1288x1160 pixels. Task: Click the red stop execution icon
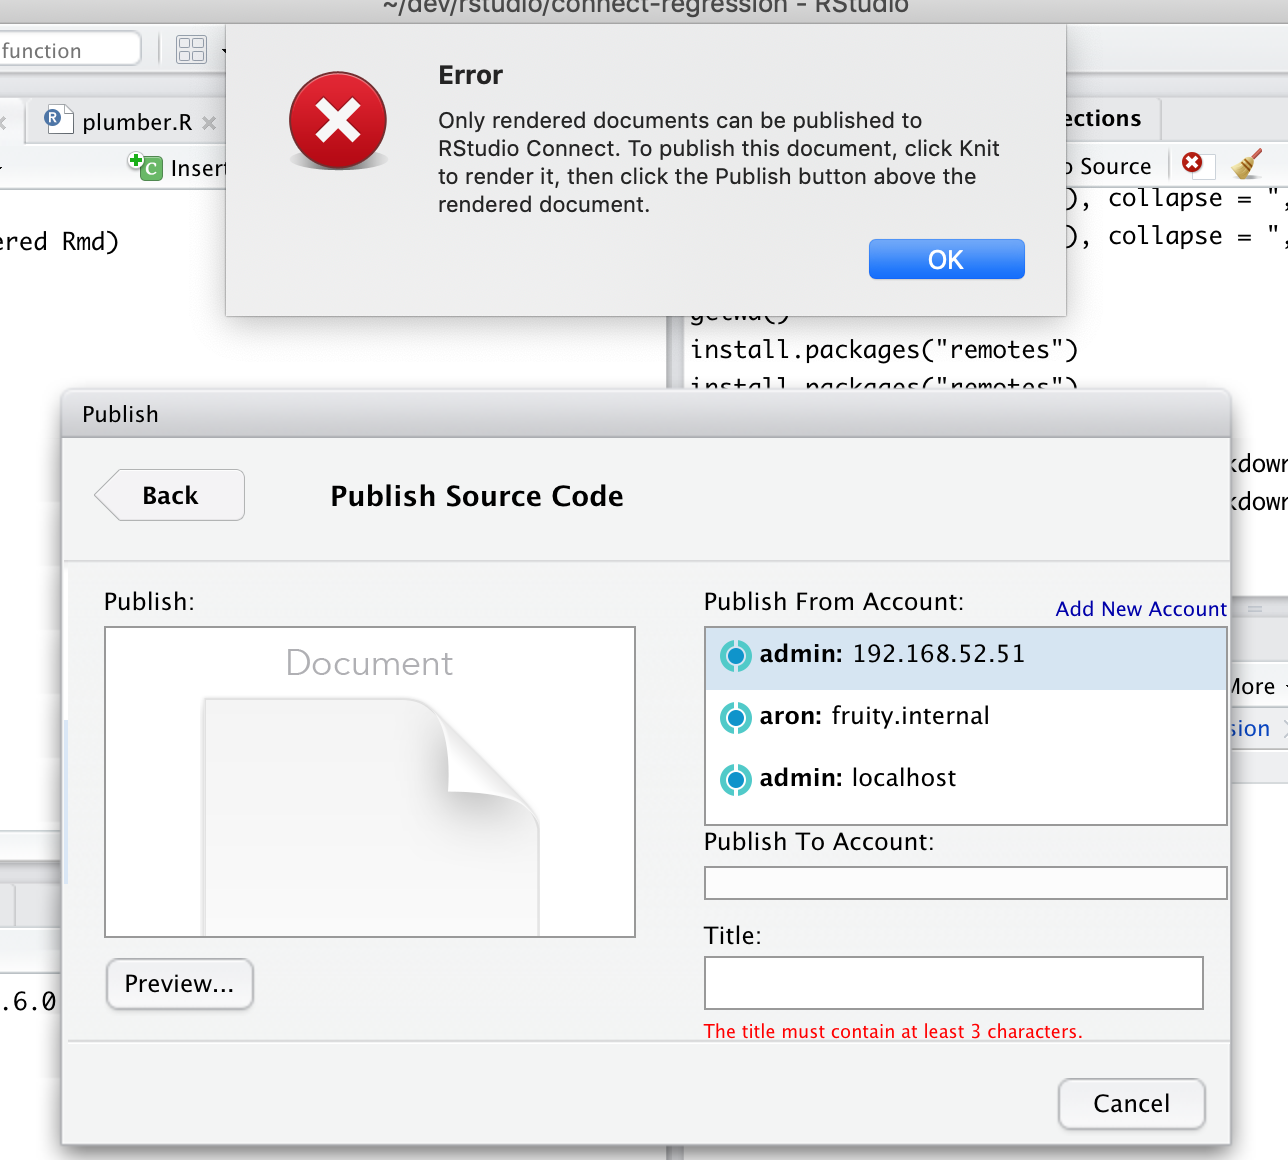(x=1193, y=164)
